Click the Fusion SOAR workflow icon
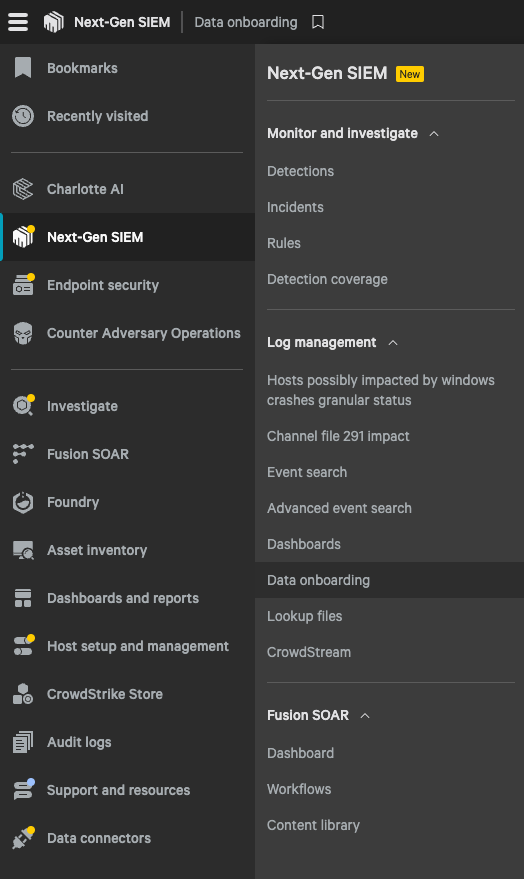This screenshot has height=879, width=524. tap(23, 454)
